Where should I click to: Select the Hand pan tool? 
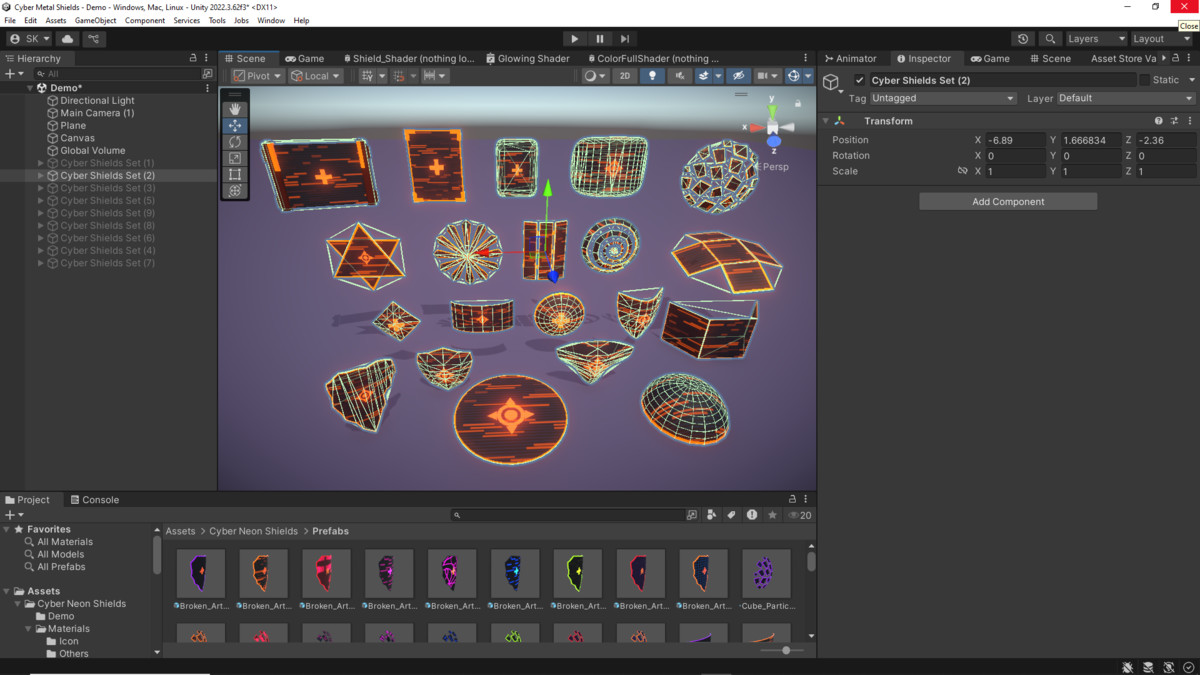(x=235, y=108)
